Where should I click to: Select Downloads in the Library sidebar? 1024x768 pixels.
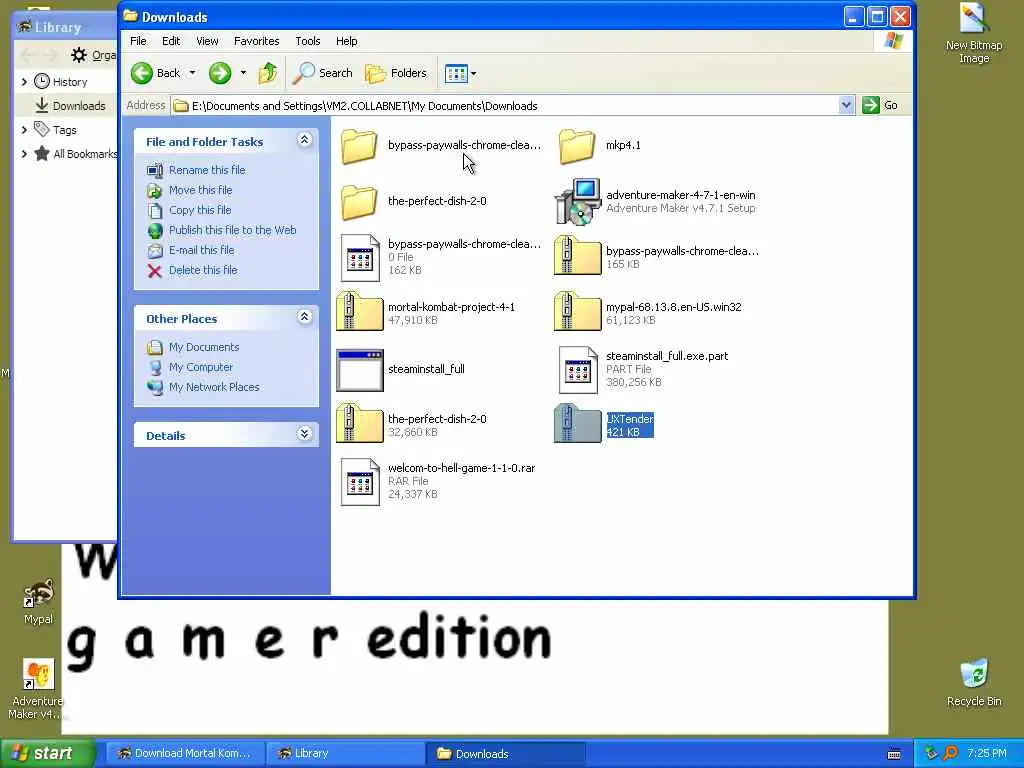(70, 106)
